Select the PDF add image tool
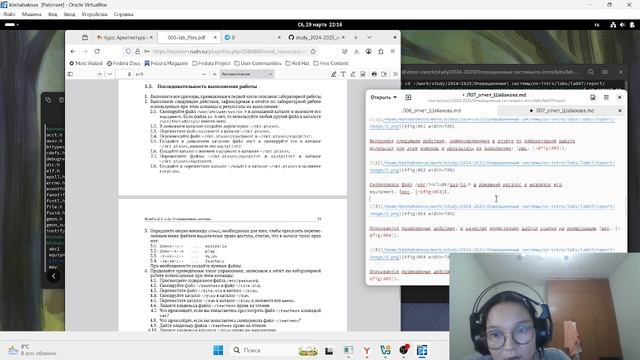 [363, 74]
